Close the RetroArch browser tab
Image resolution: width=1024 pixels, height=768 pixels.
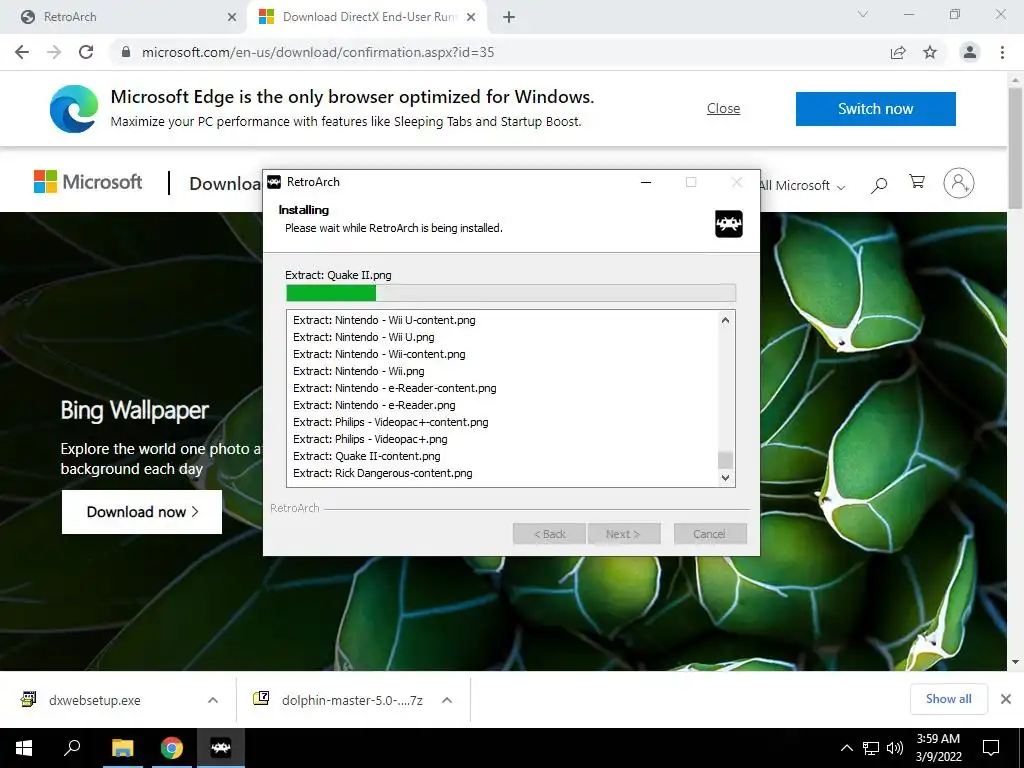click(x=231, y=17)
